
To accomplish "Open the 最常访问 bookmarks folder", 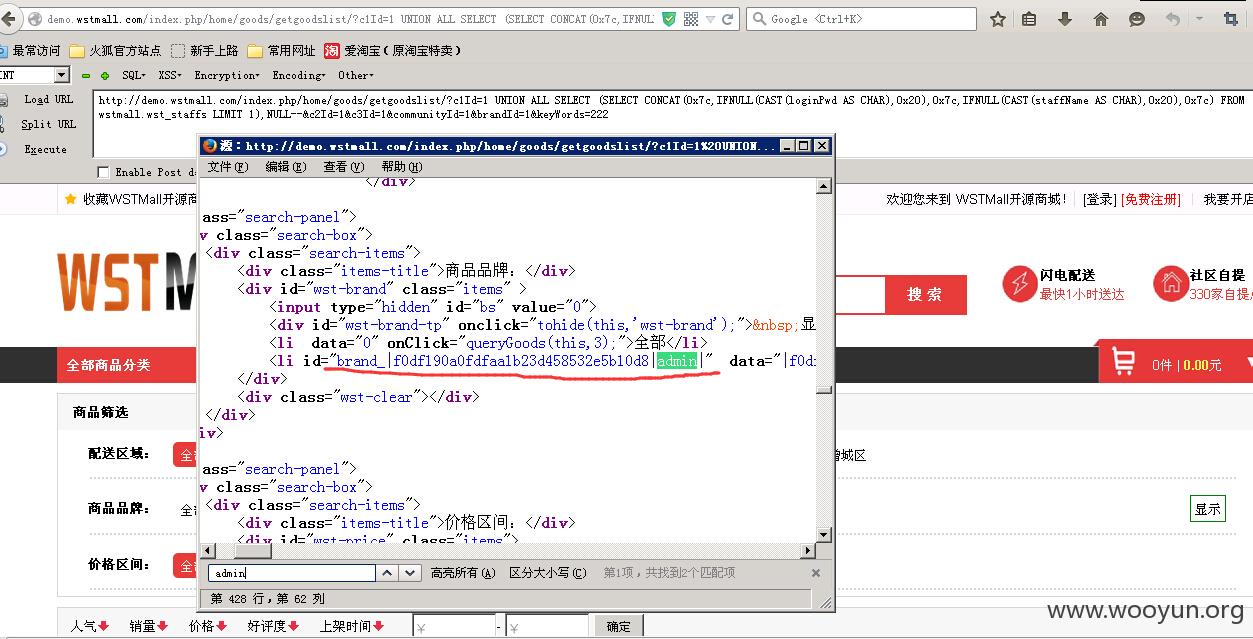I will 30,51.
